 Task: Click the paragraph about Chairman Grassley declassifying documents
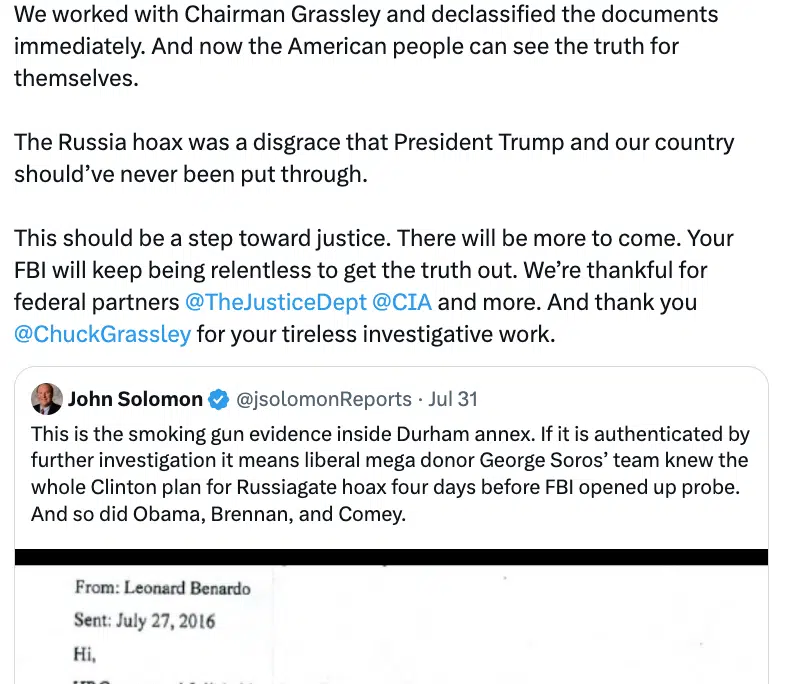pos(366,15)
